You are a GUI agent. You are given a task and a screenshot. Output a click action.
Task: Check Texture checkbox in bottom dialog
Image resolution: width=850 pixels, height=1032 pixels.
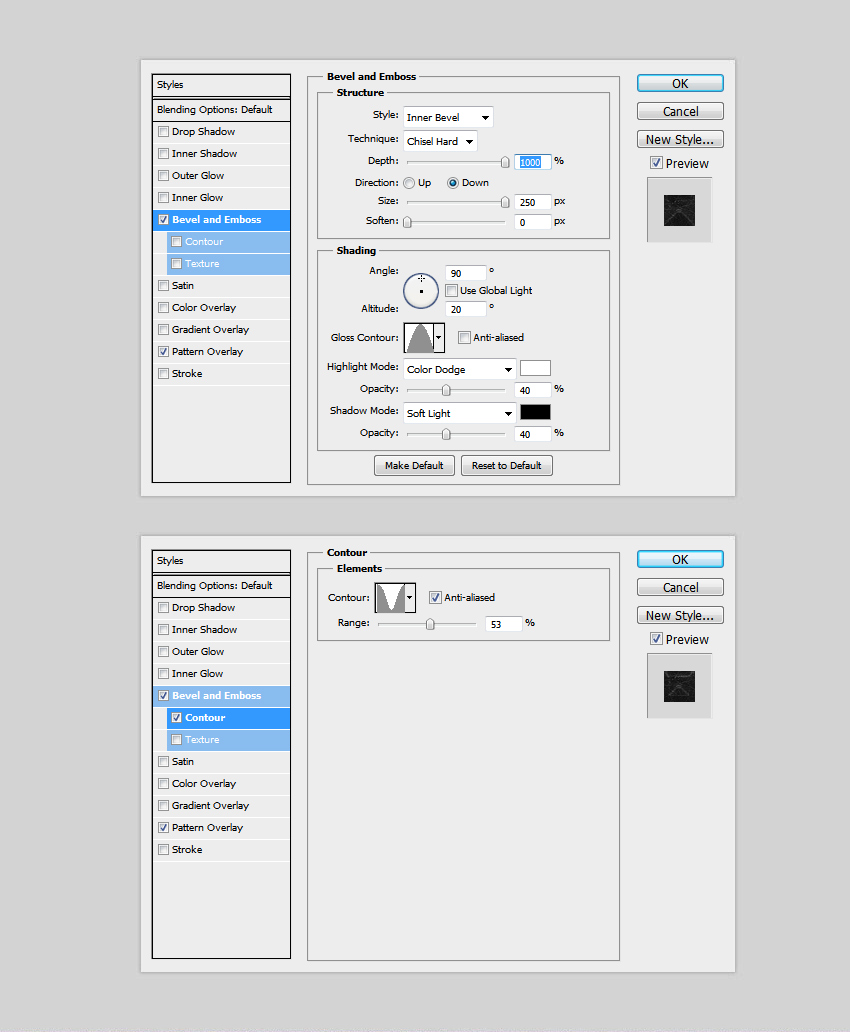pyautogui.click(x=176, y=740)
